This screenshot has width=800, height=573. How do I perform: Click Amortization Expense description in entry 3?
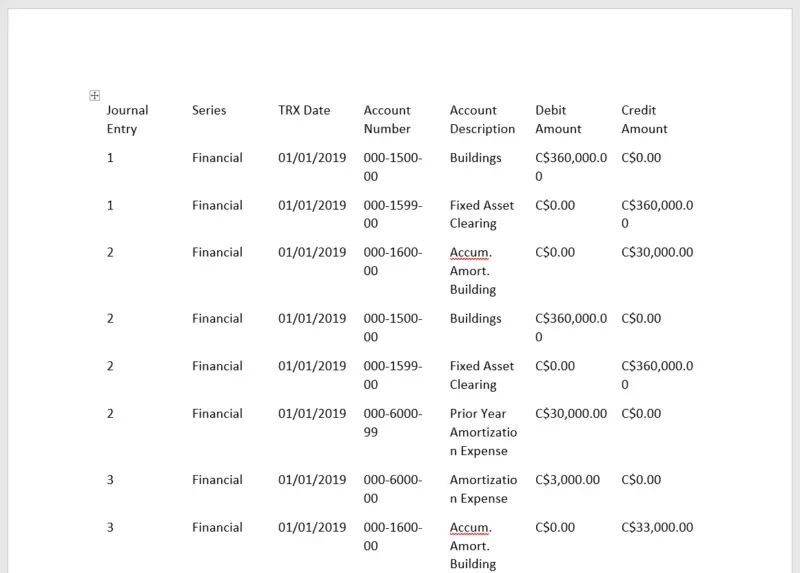pyautogui.click(x=483, y=489)
